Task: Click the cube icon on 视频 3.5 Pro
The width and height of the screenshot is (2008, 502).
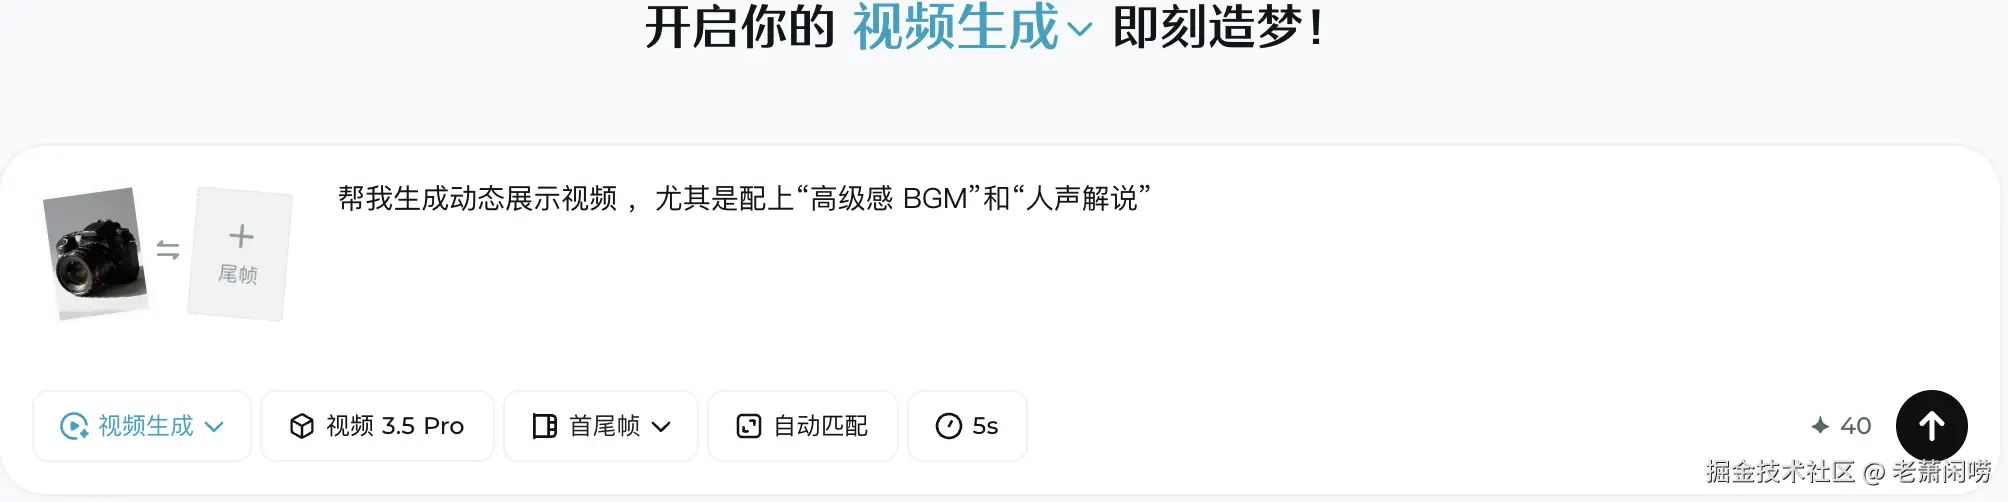Action: pos(302,426)
